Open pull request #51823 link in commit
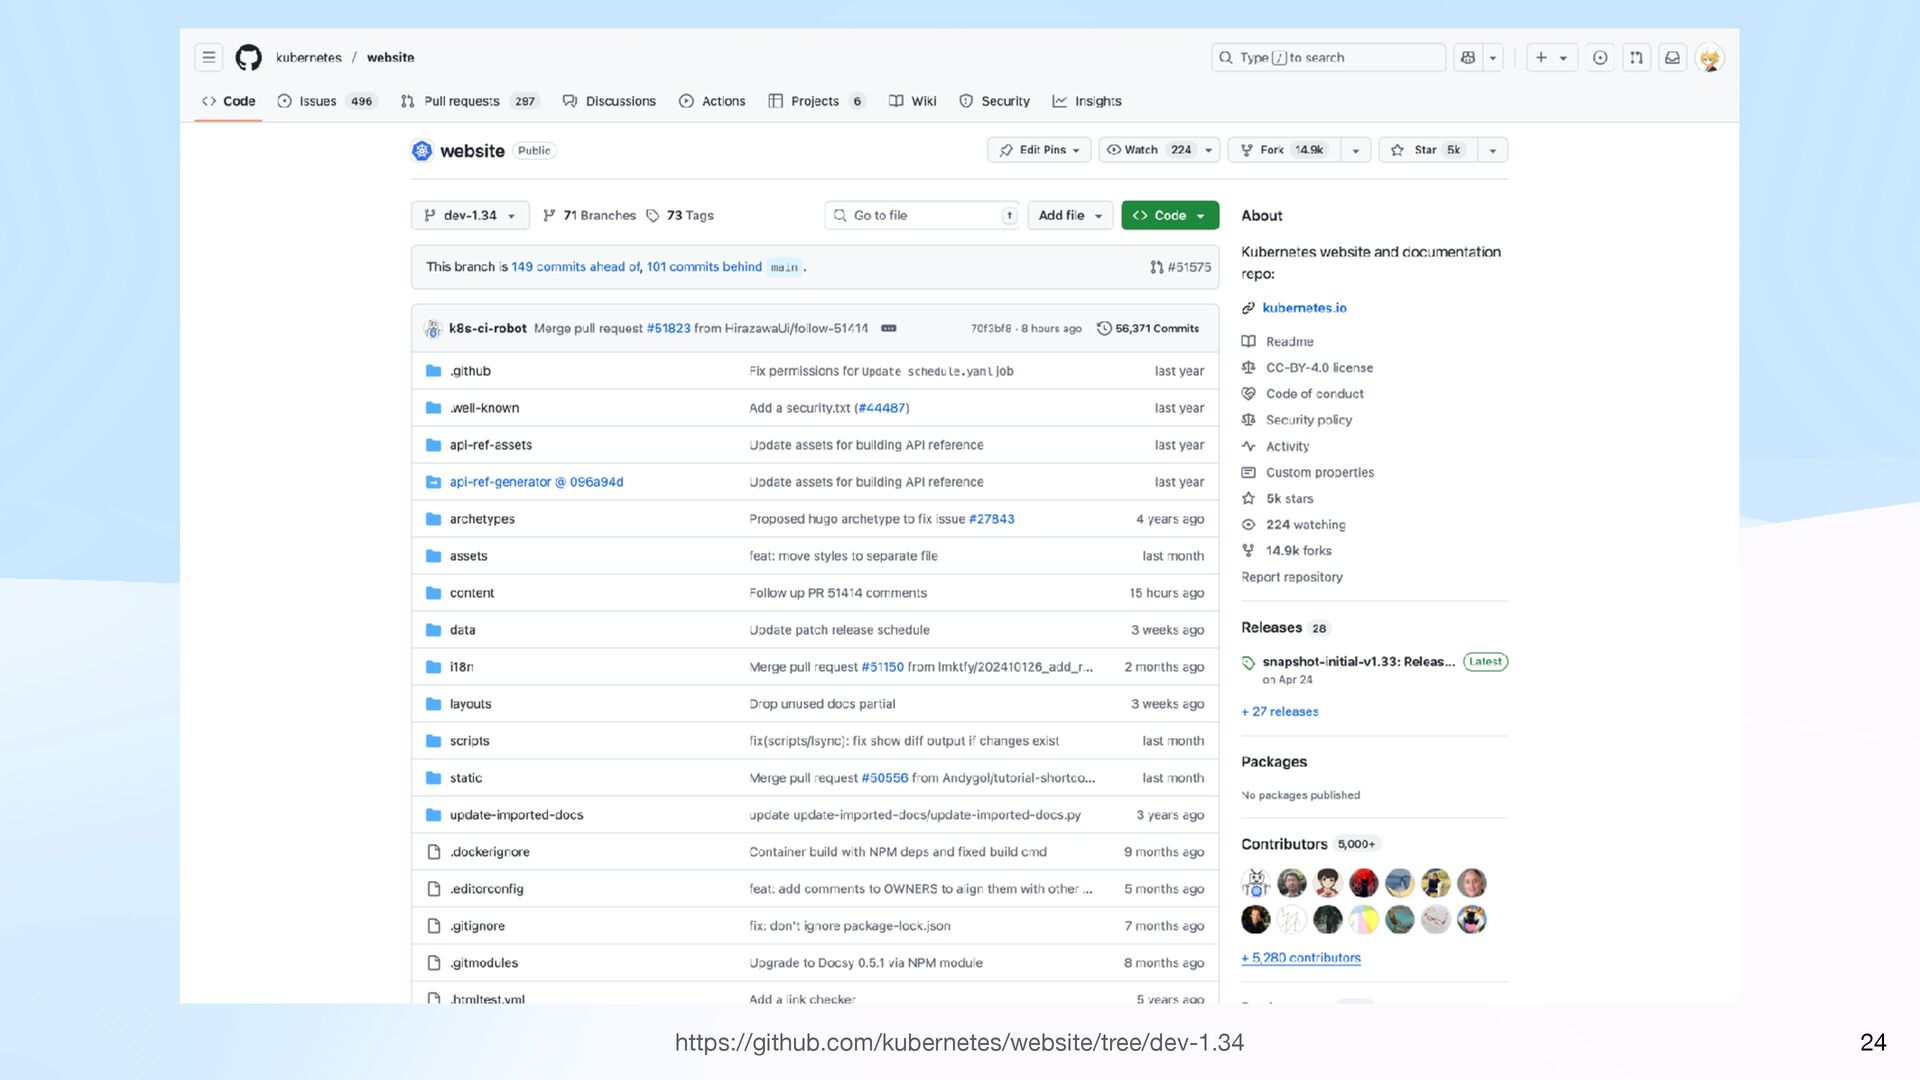The image size is (1920, 1080). (x=668, y=328)
